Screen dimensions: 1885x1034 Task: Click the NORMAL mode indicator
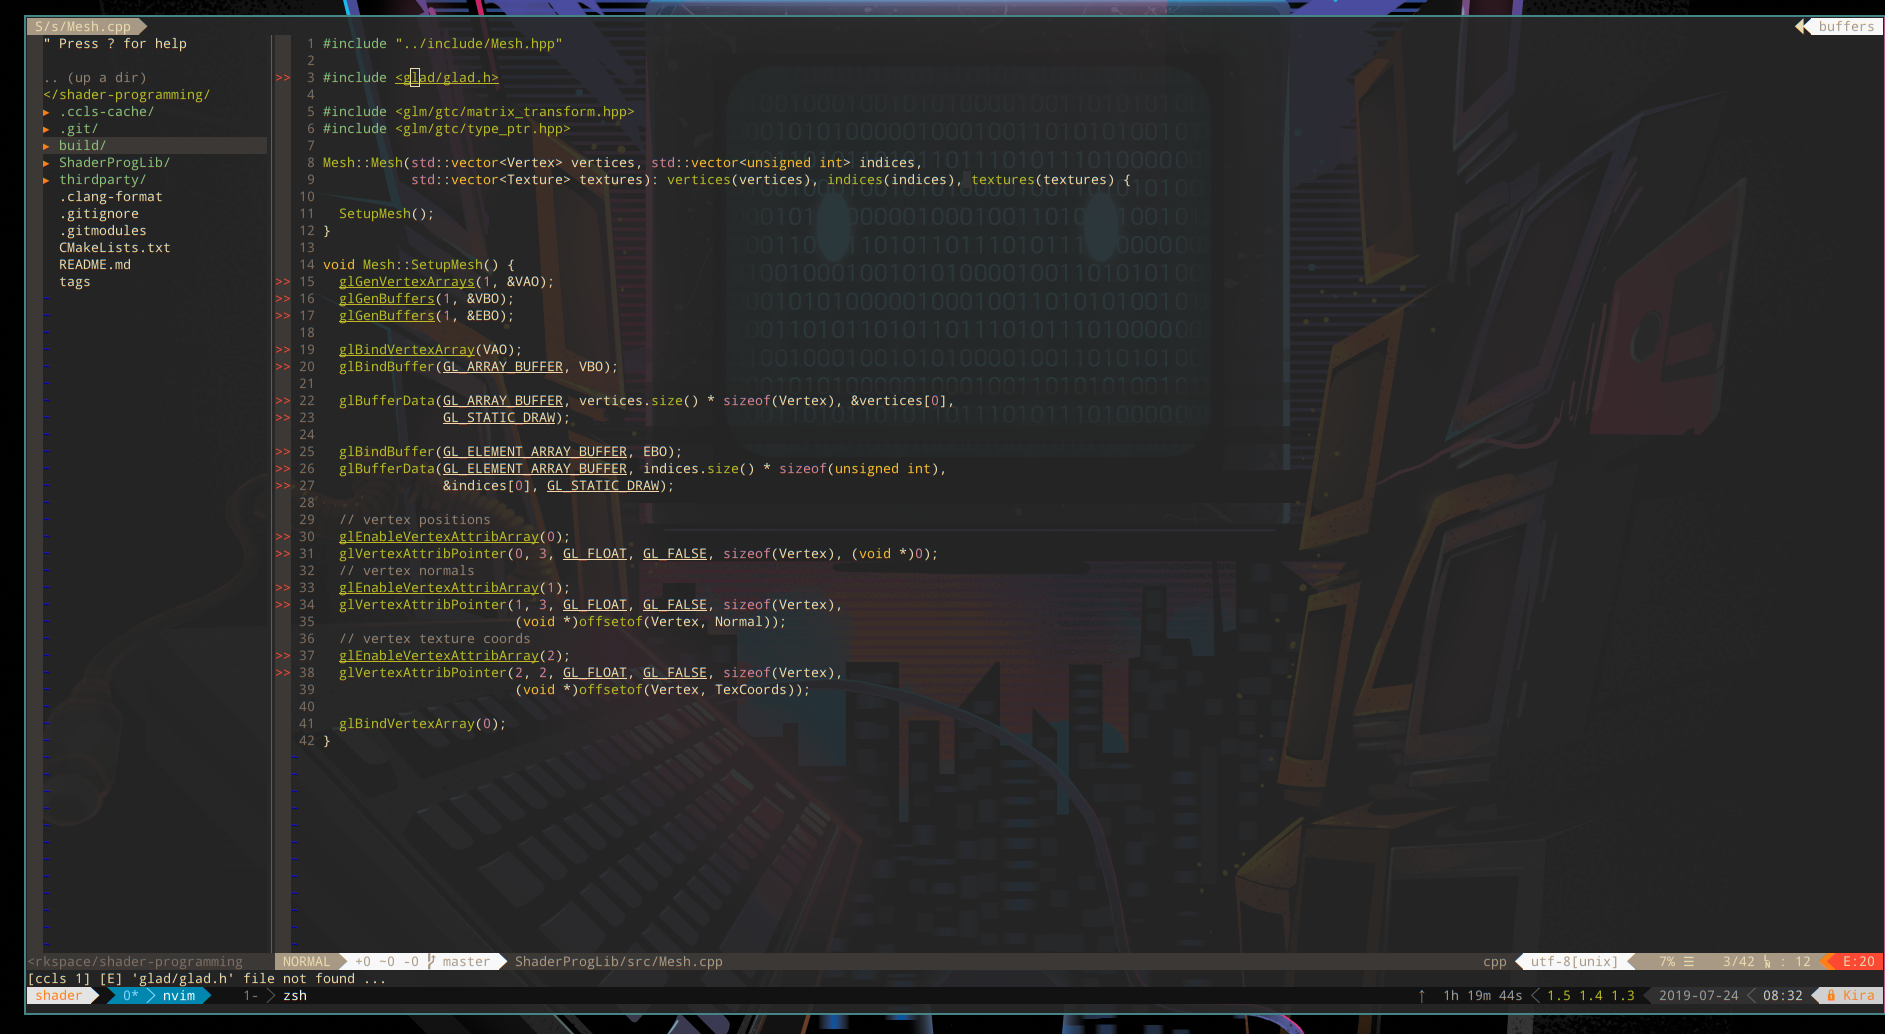(x=306, y=962)
